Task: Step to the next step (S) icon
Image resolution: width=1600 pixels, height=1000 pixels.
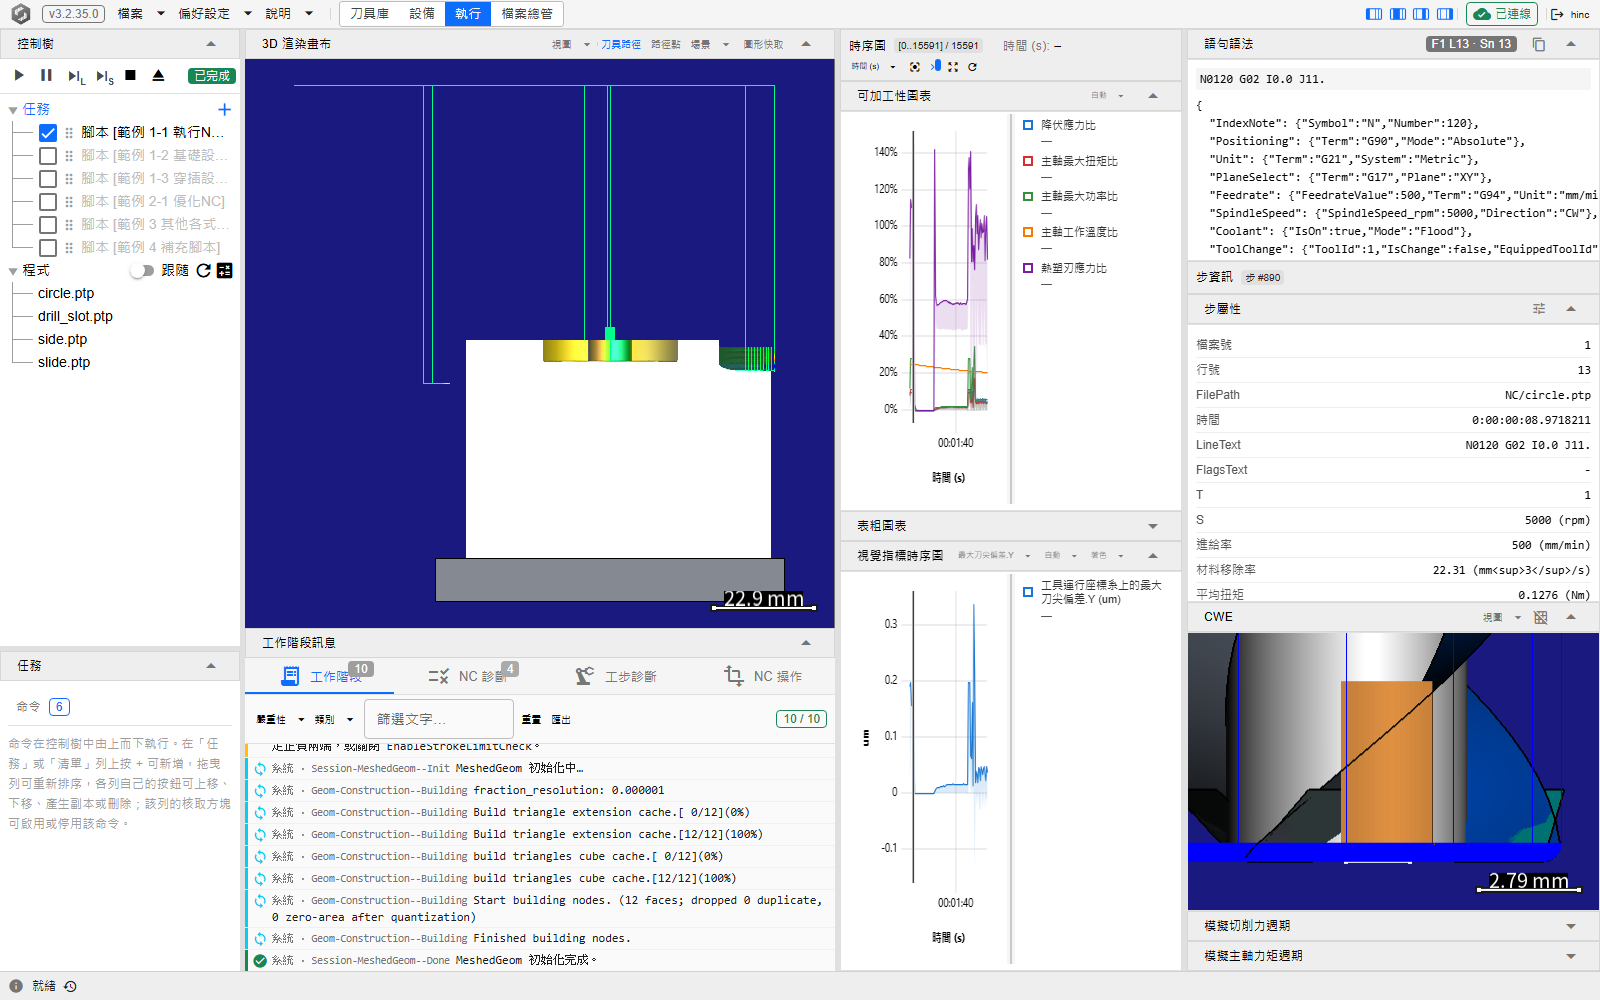Action: [105, 76]
